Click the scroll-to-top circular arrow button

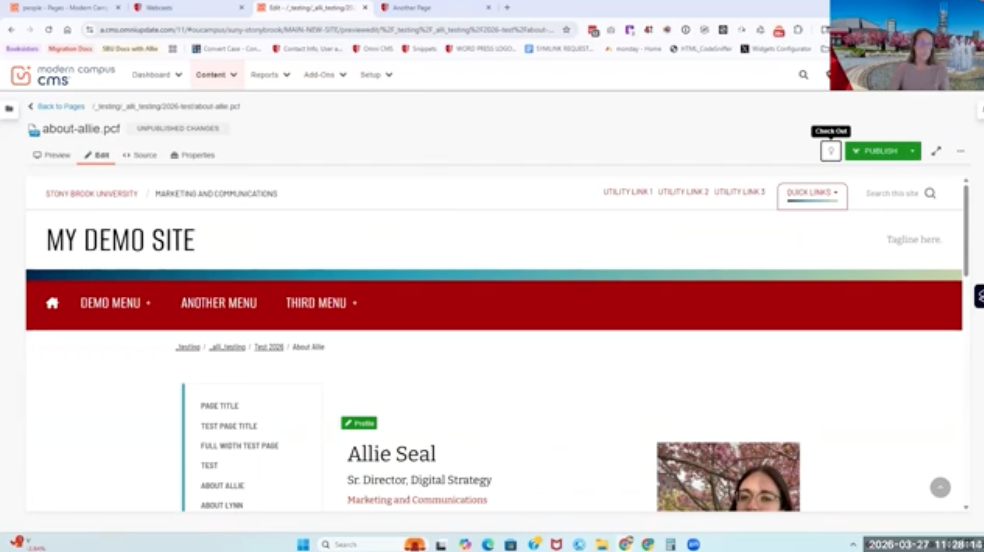940,487
